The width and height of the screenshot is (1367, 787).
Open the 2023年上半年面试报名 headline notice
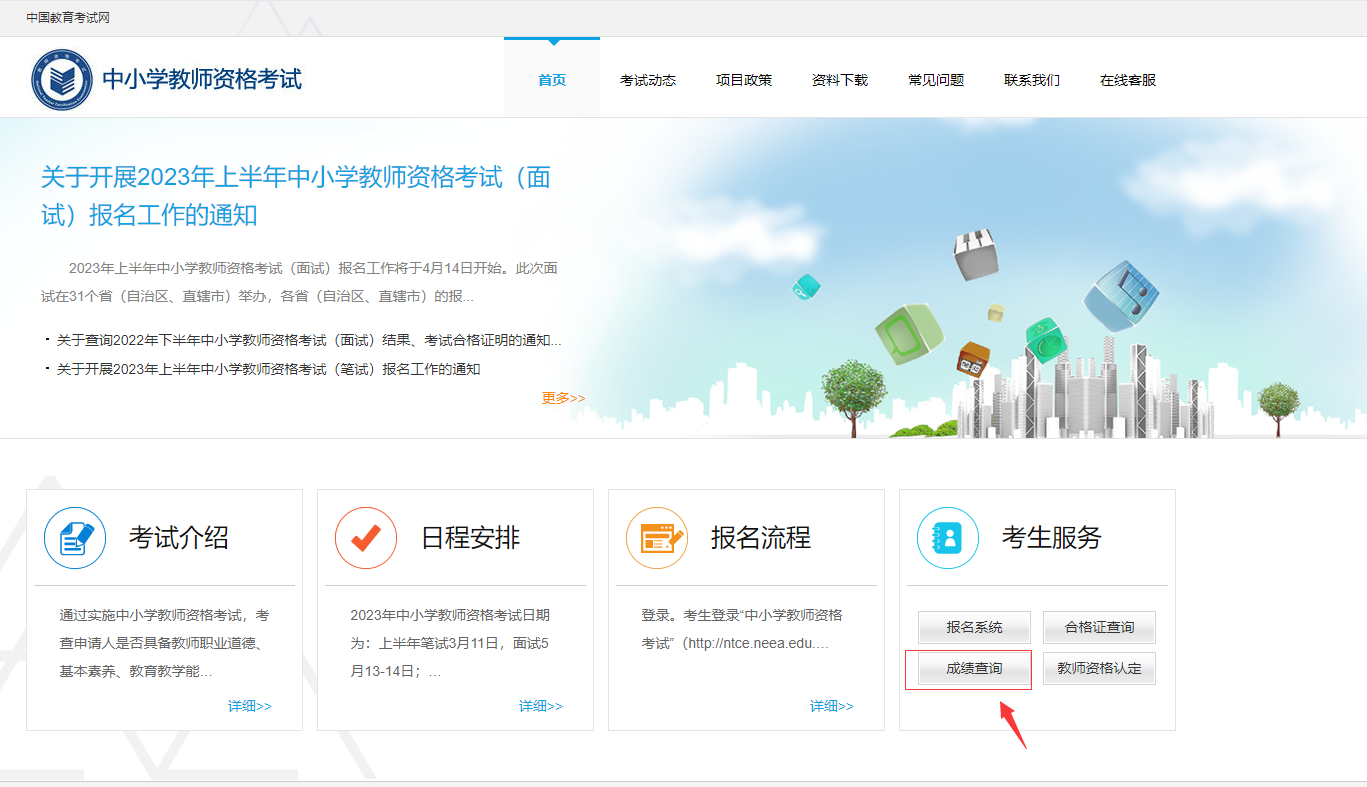coord(296,196)
